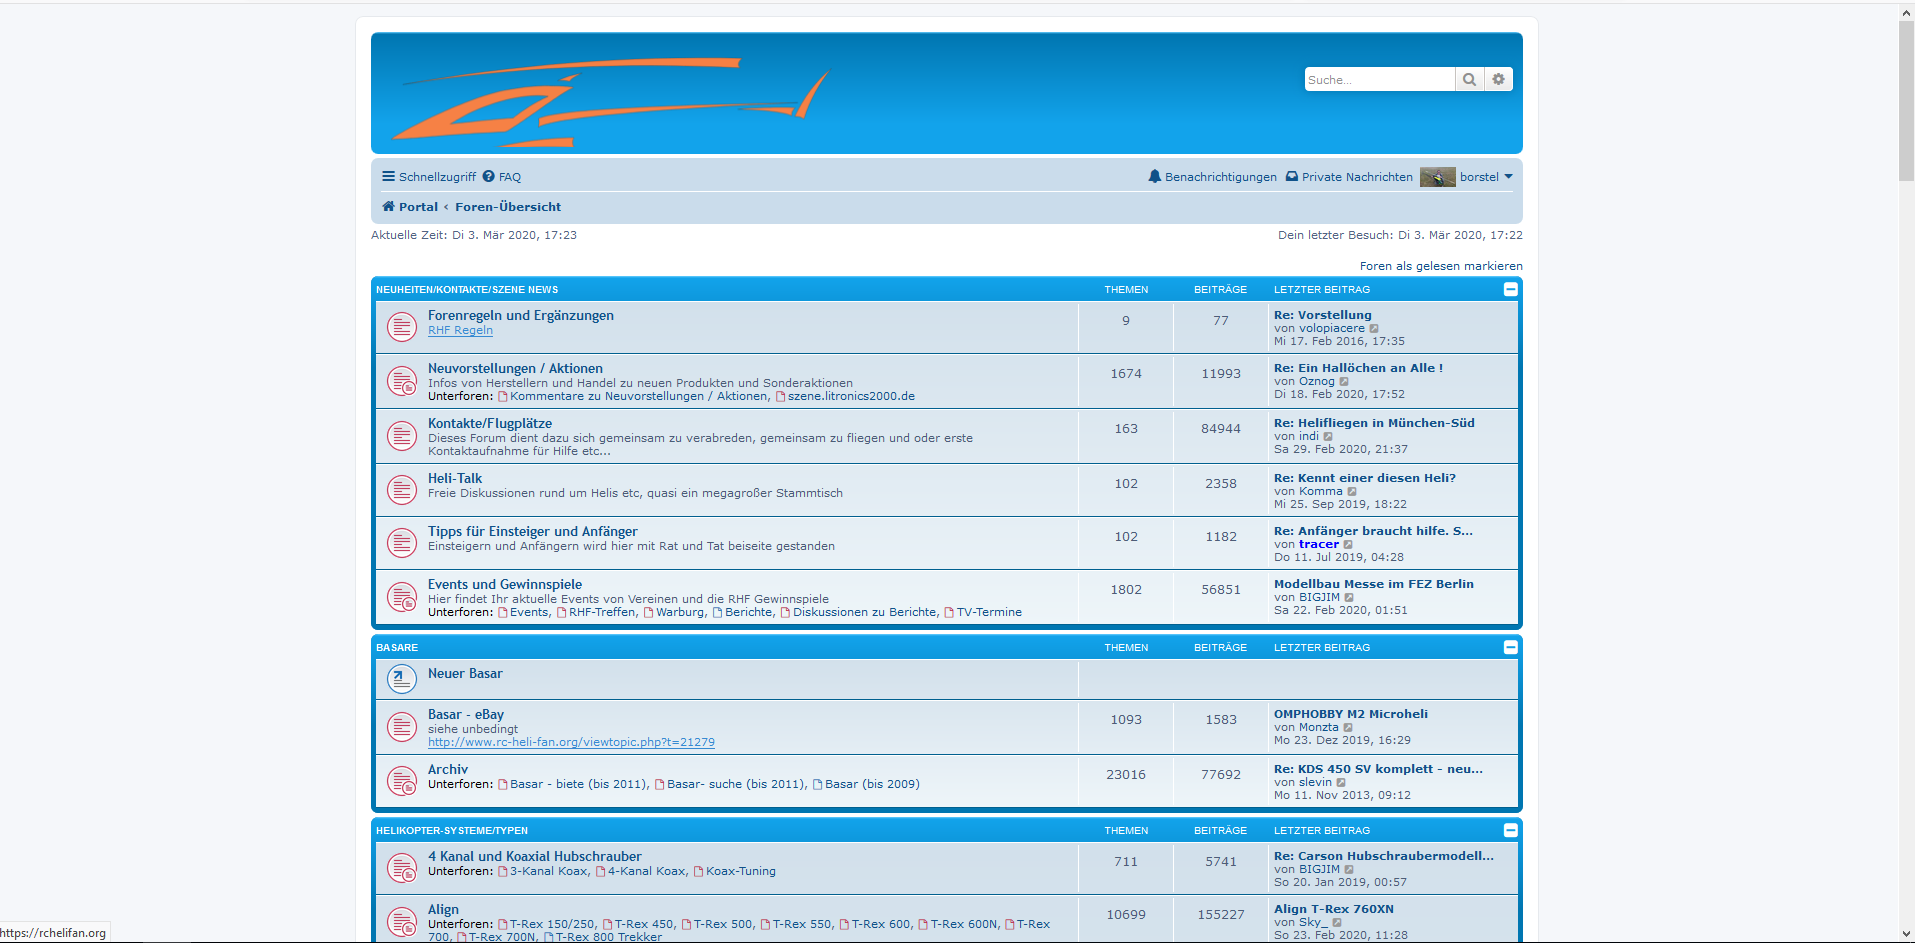The width and height of the screenshot is (1915, 943).
Task: Expand the Schnellzugriff quick links menu
Action: click(x=428, y=177)
